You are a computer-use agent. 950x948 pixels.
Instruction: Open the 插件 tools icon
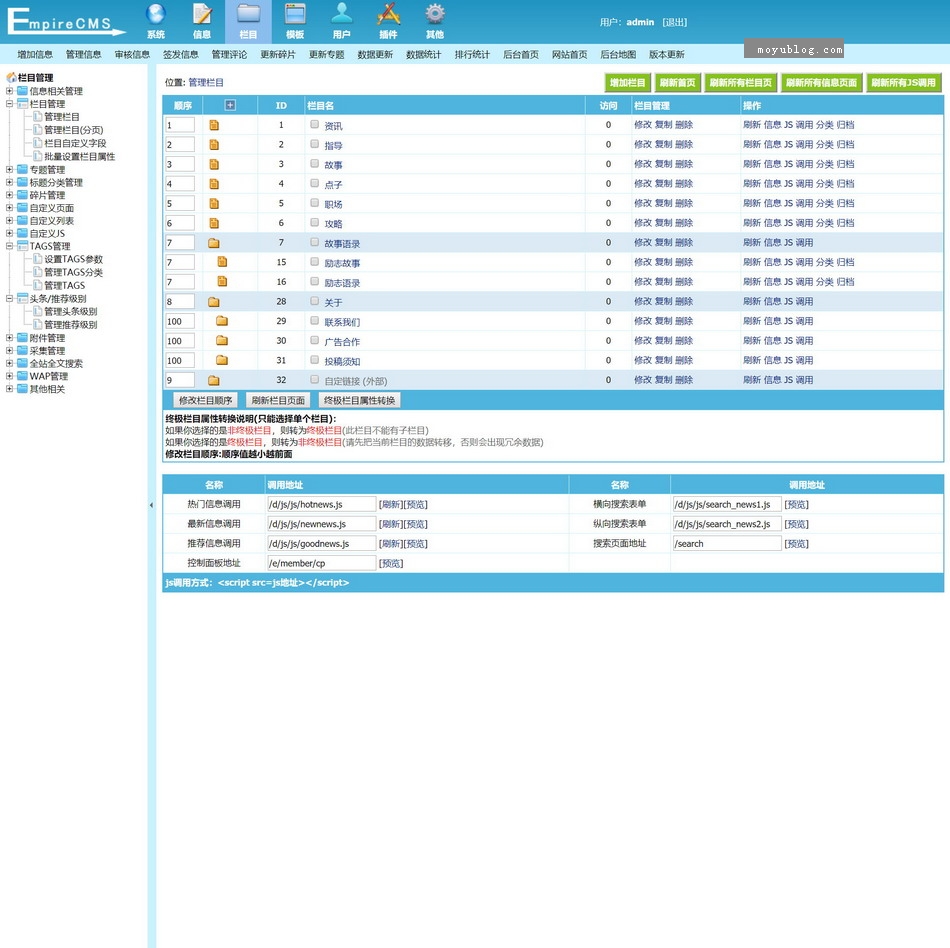[388, 15]
